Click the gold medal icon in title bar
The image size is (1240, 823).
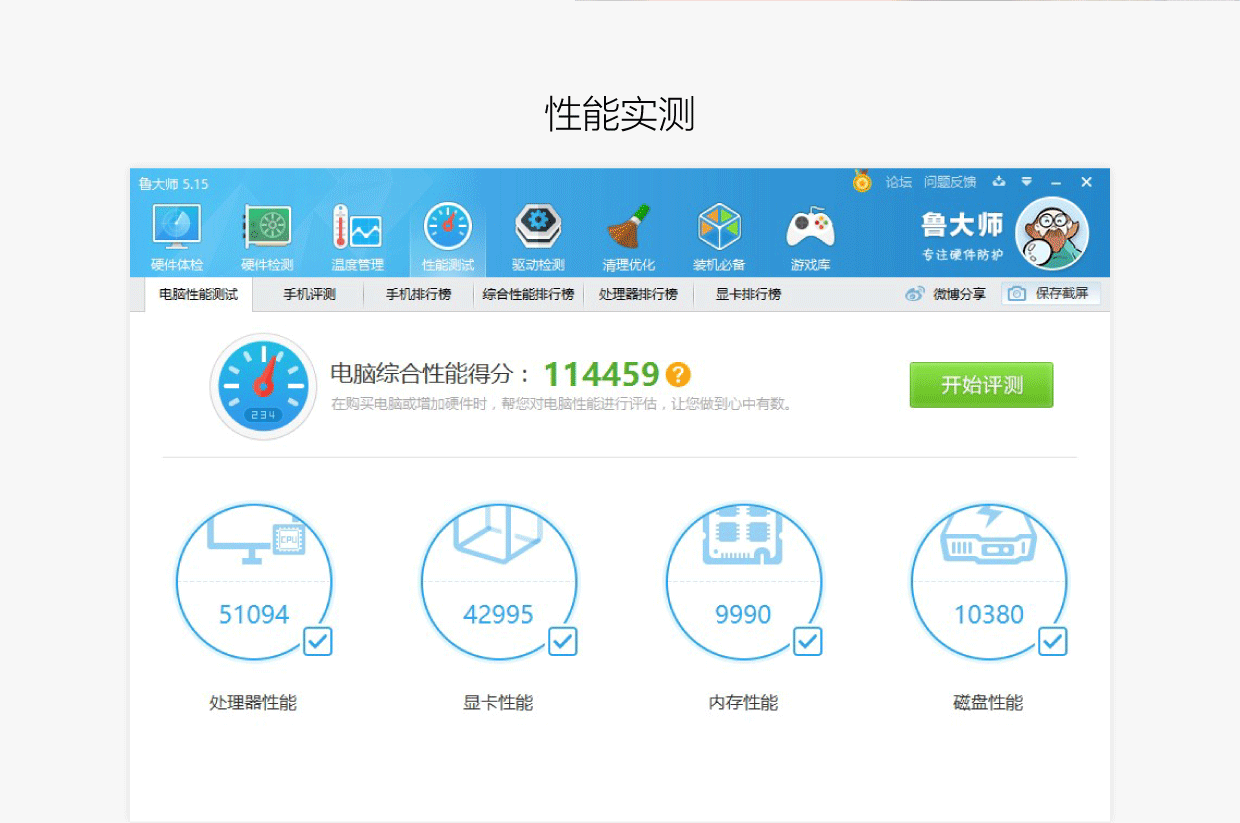coord(862,181)
